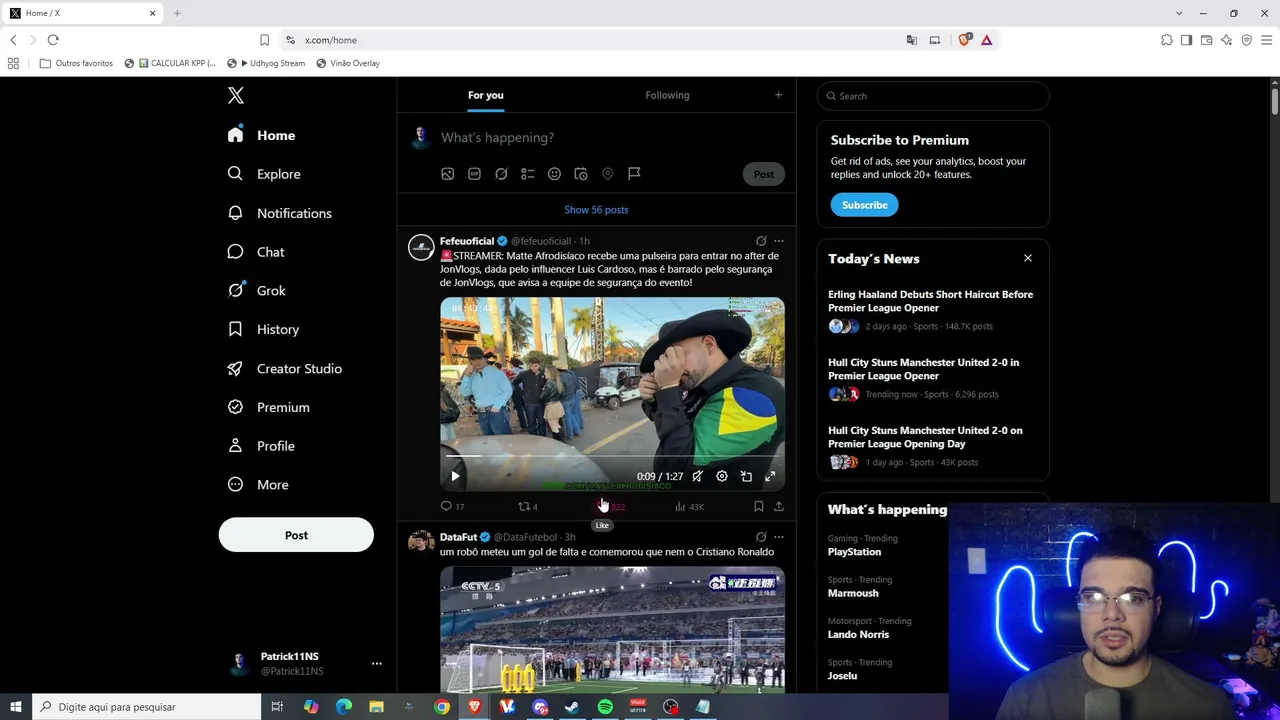Viewport: 1280px width, 720px height.
Task: Open video settings gear on Fefeuoficial video
Action: coord(722,477)
